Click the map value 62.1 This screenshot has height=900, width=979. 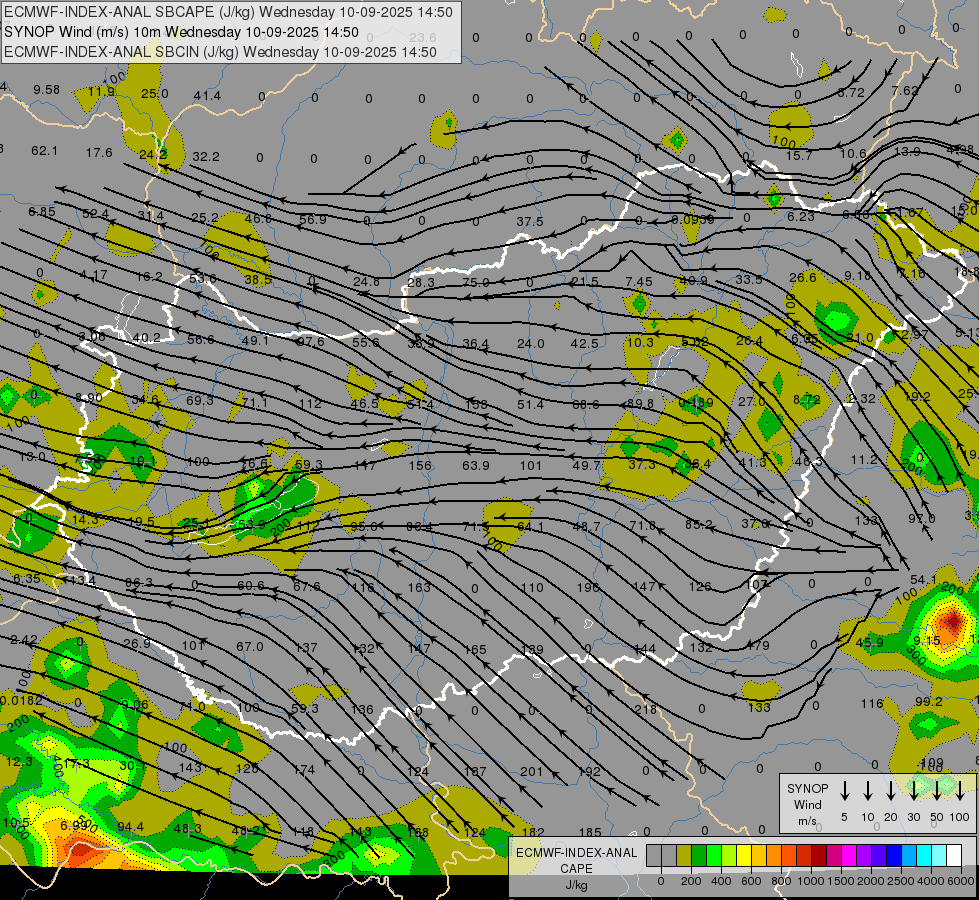pyautogui.click(x=44, y=151)
